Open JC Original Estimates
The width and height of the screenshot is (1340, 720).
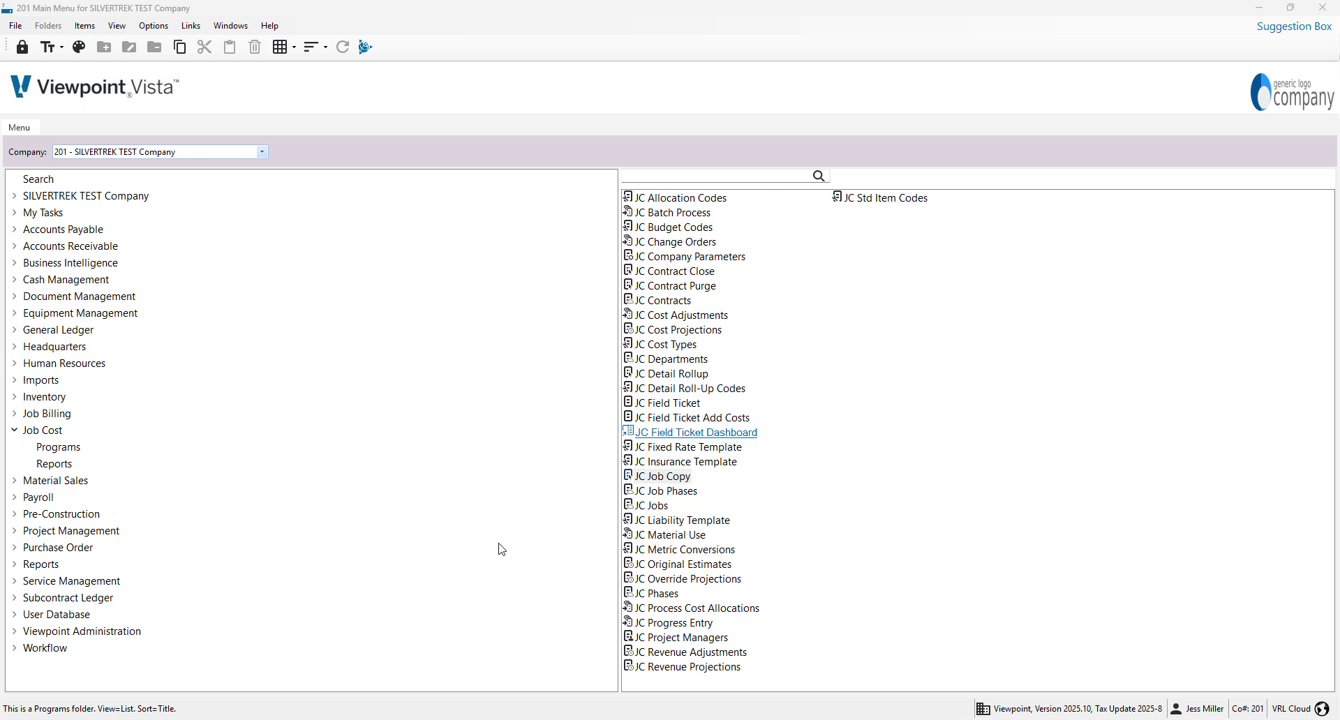pyautogui.click(x=683, y=564)
